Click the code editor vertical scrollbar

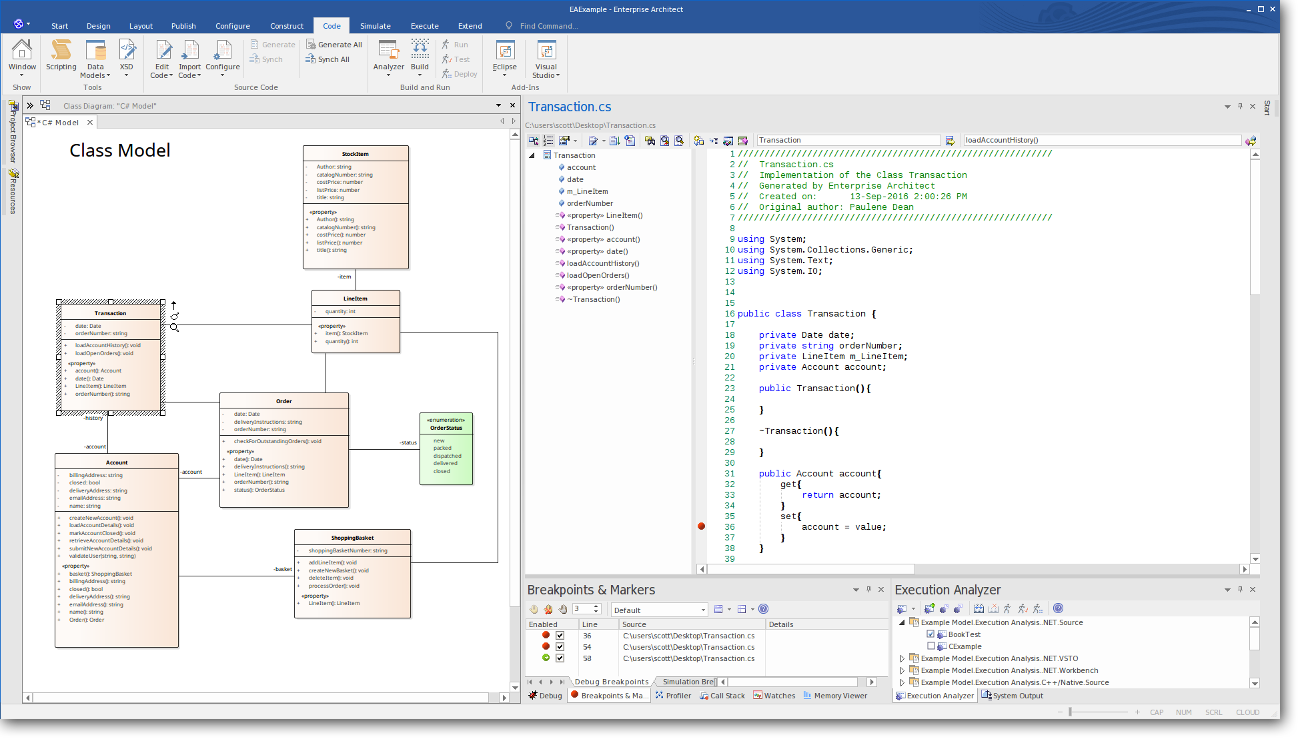tap(1255, 355)
